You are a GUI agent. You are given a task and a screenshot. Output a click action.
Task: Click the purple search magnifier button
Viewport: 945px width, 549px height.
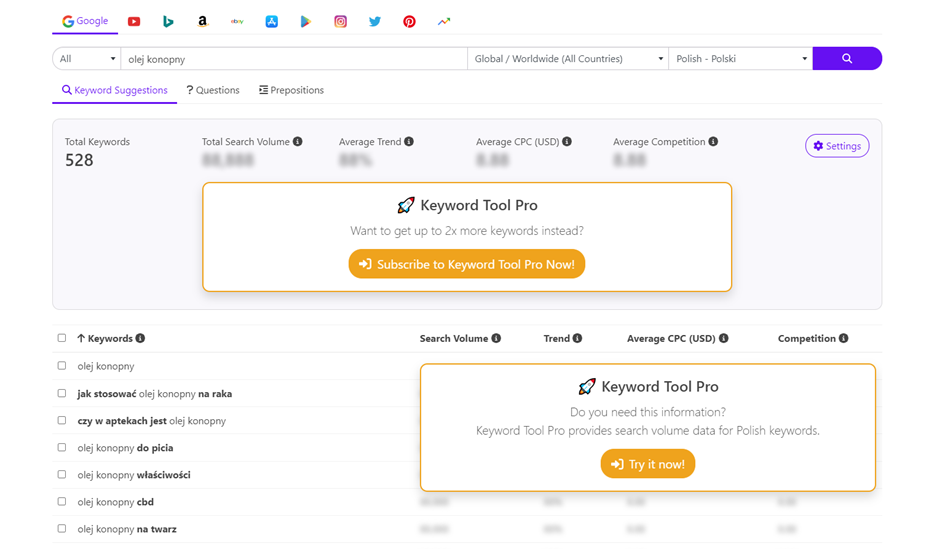tap(847, 59)
